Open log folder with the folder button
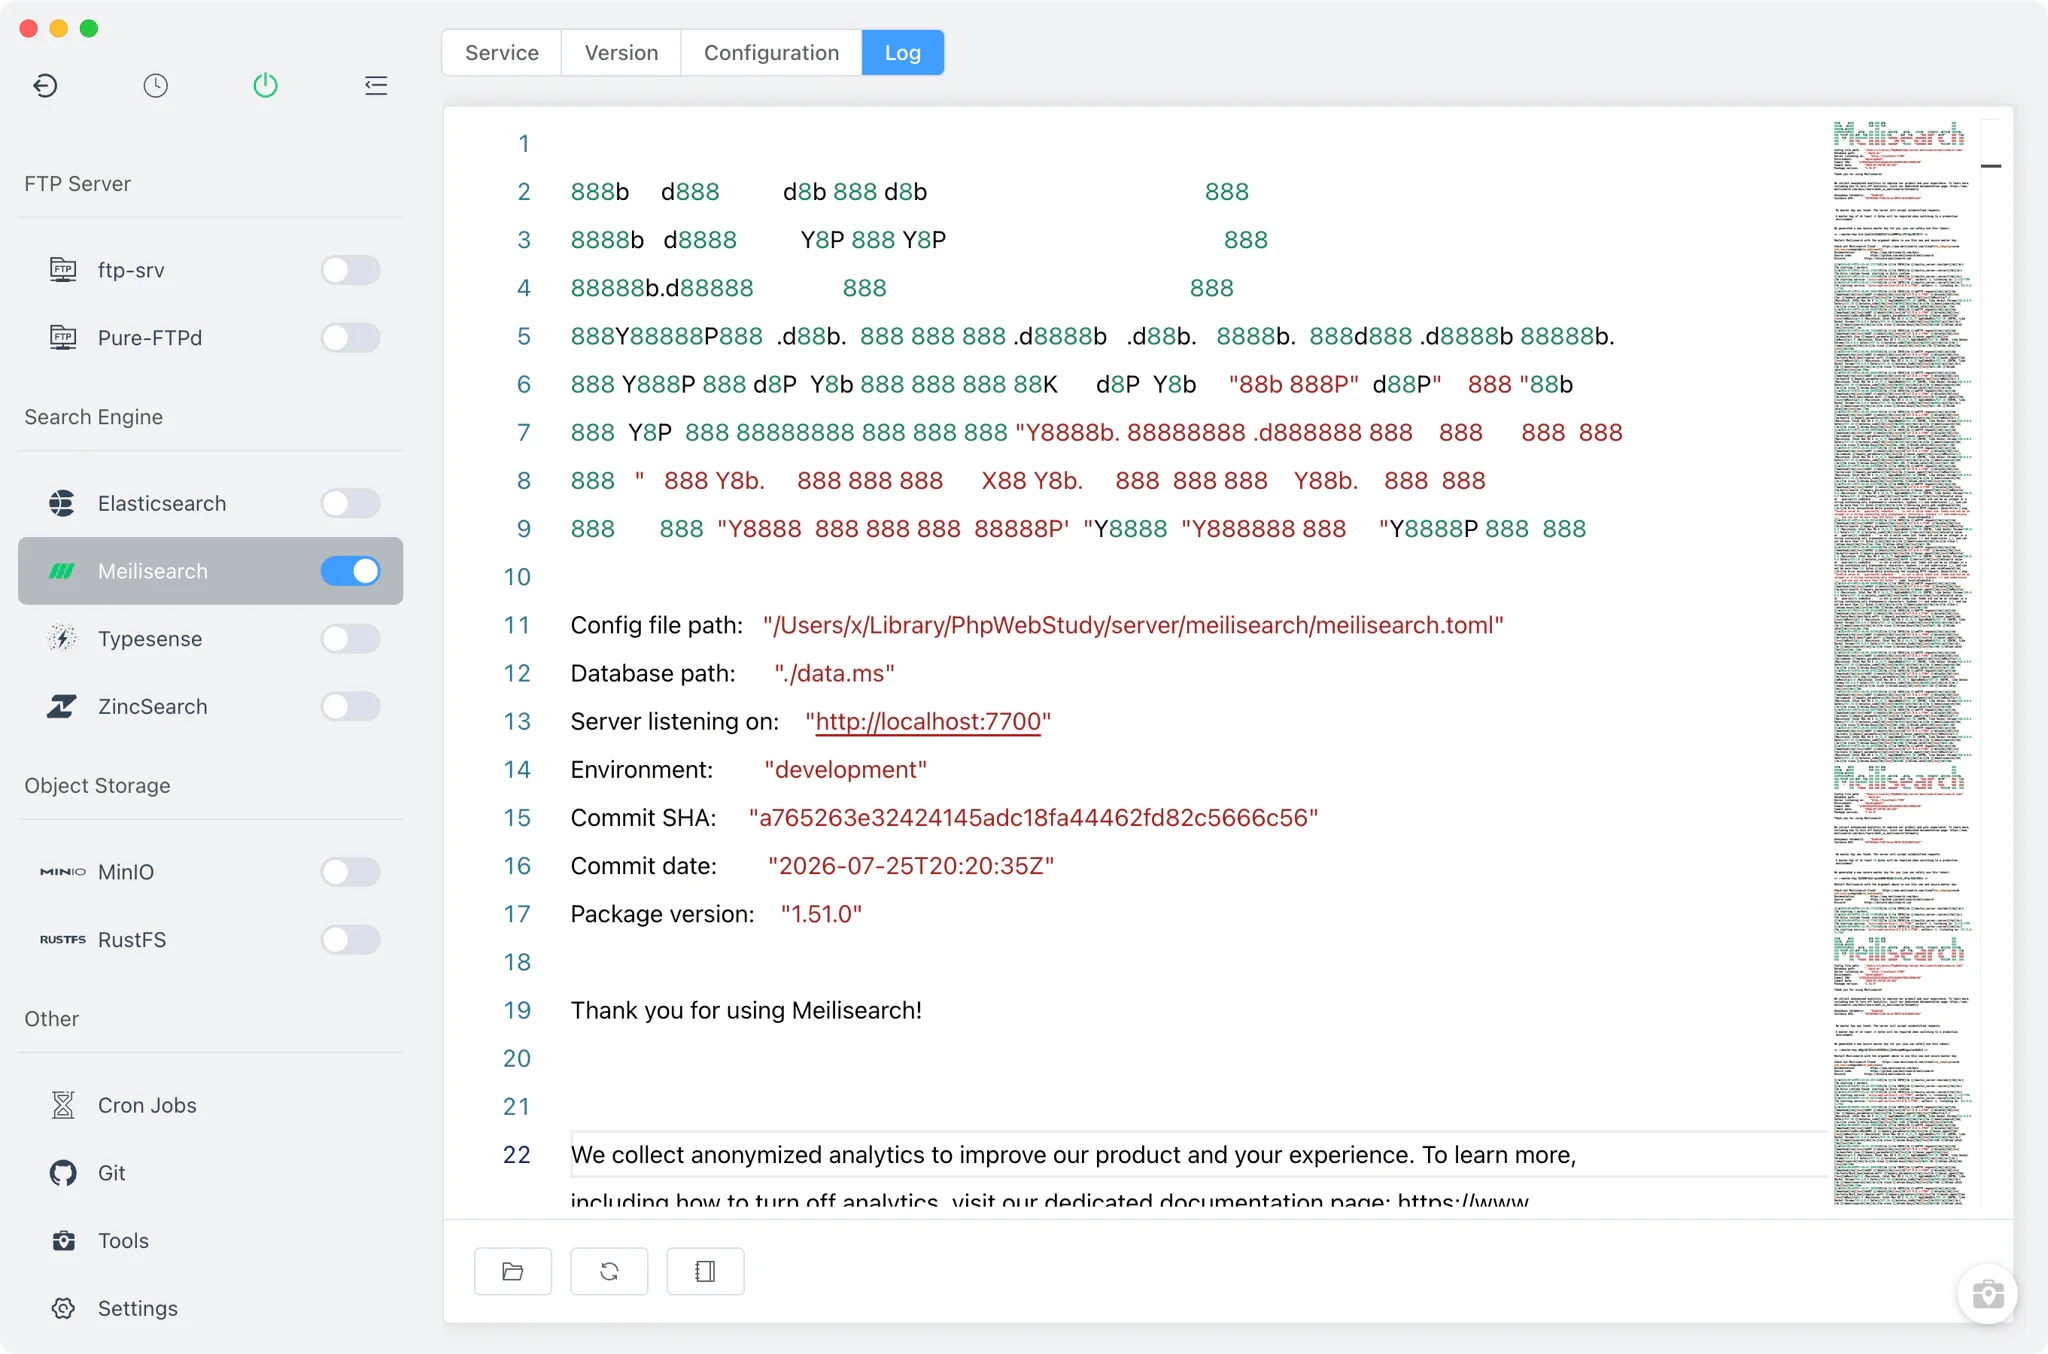The image size is (2048, 1354). (x=513, y=1271)
